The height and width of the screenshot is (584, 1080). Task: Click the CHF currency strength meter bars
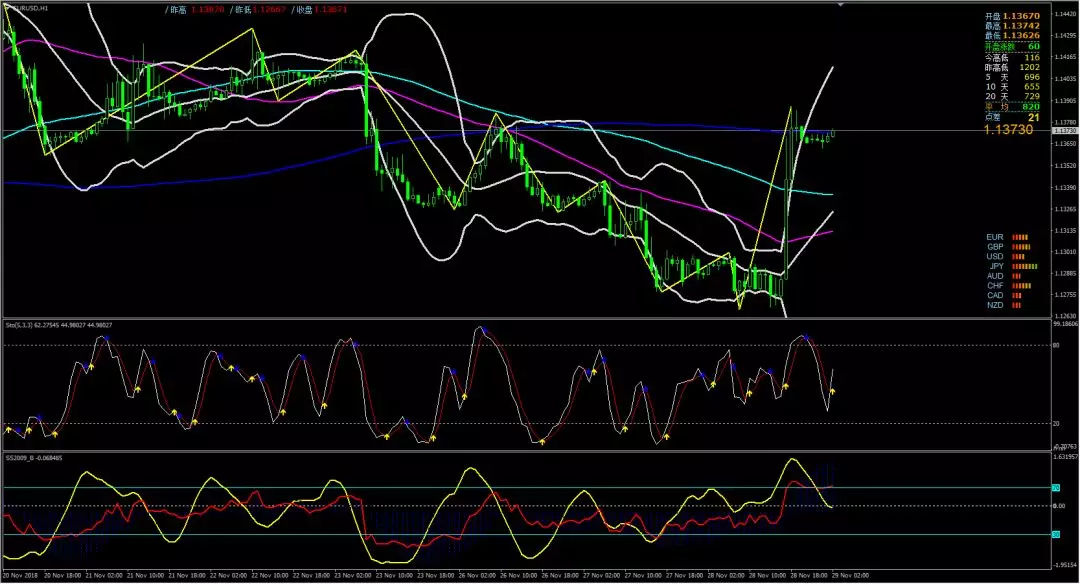tap(1022, 286)
